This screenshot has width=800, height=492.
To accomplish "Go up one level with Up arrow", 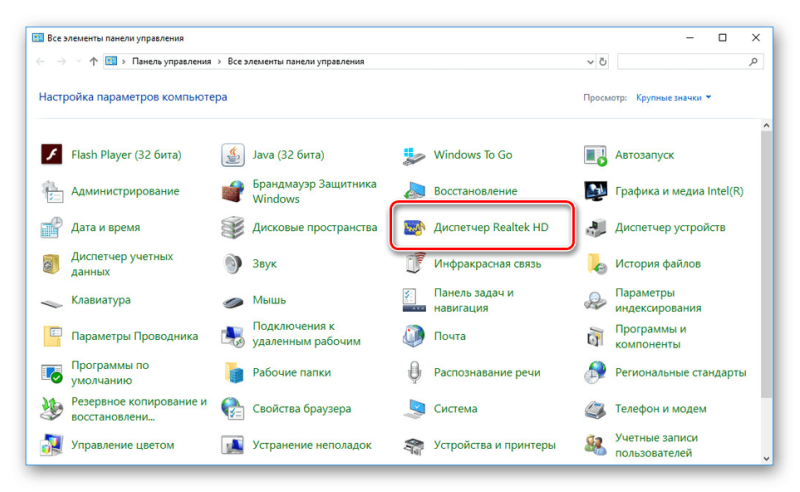I will pos(93,62).
